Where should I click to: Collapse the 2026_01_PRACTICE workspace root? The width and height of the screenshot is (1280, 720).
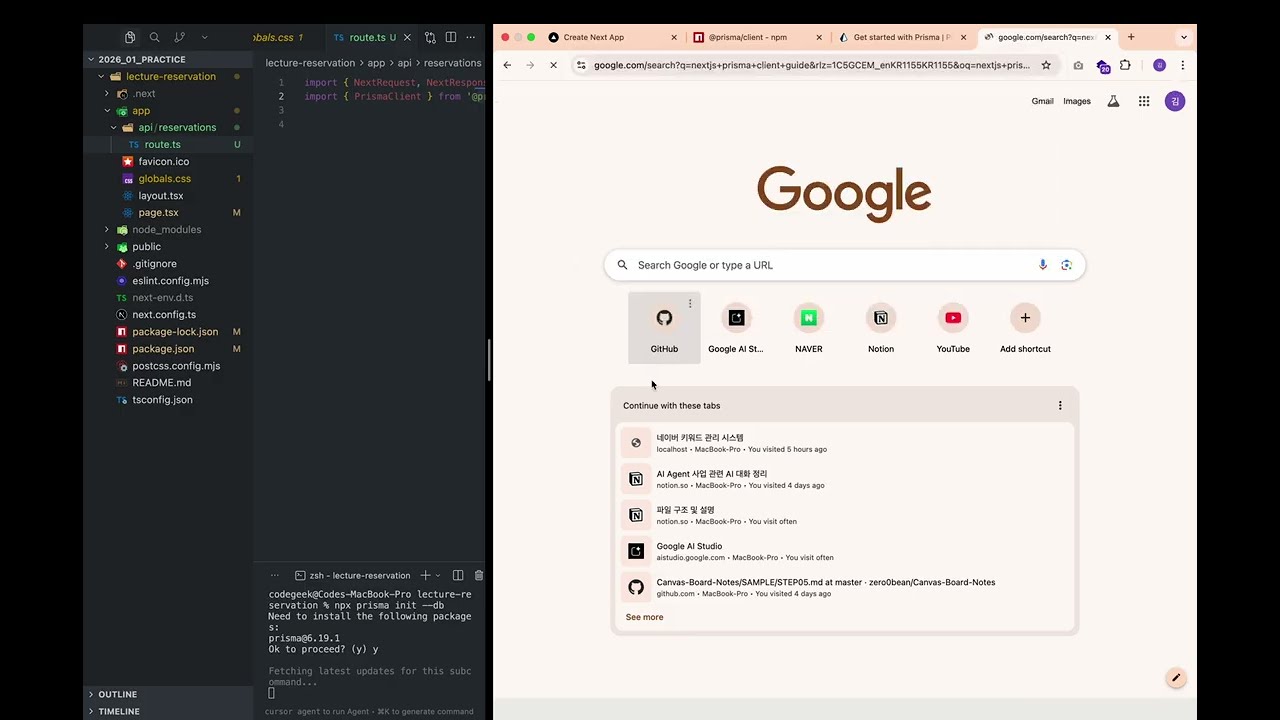[x=141, y=59]
